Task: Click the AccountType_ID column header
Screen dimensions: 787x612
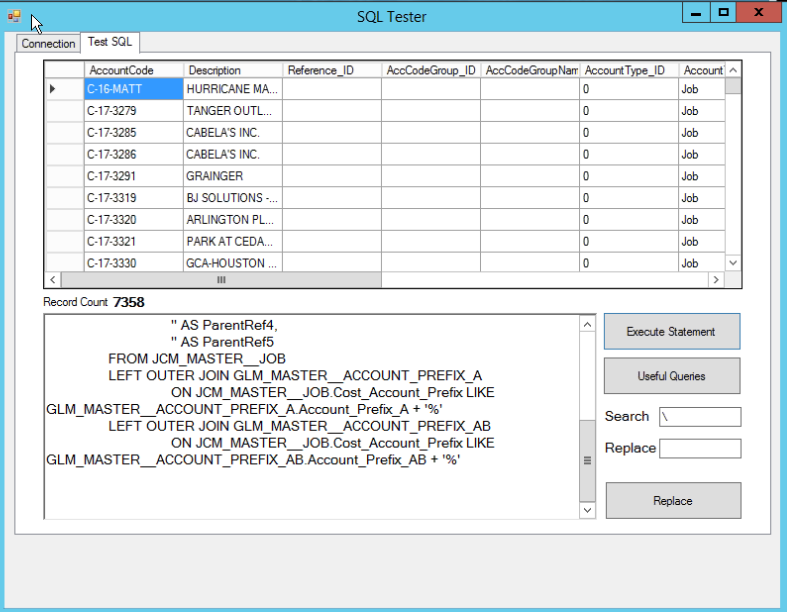Action: 628,70
